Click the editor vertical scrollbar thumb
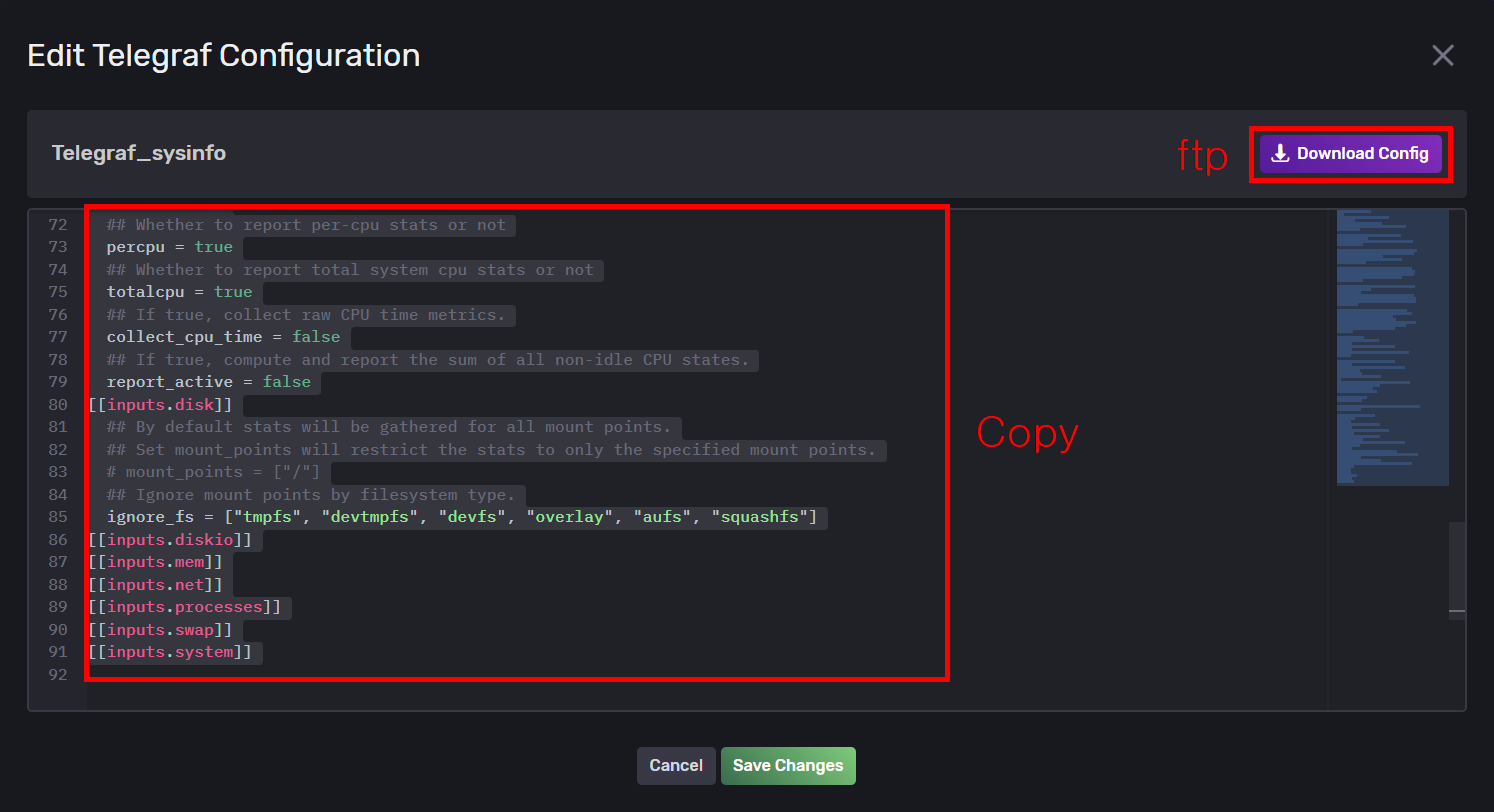Image resolution: width=1494 pixels, height=812 pixels. pos(1457,571)
